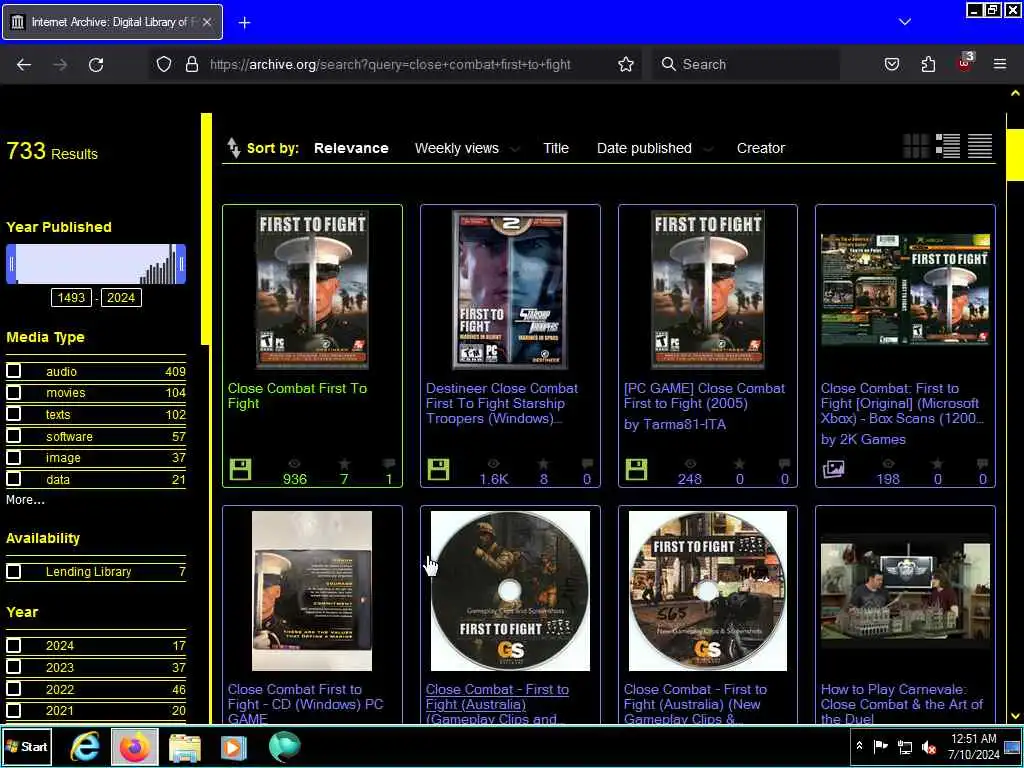Viewport: 1024px width, 768px height.
Task: Check the texts media type filter
Action: click(x=14, y=414)
